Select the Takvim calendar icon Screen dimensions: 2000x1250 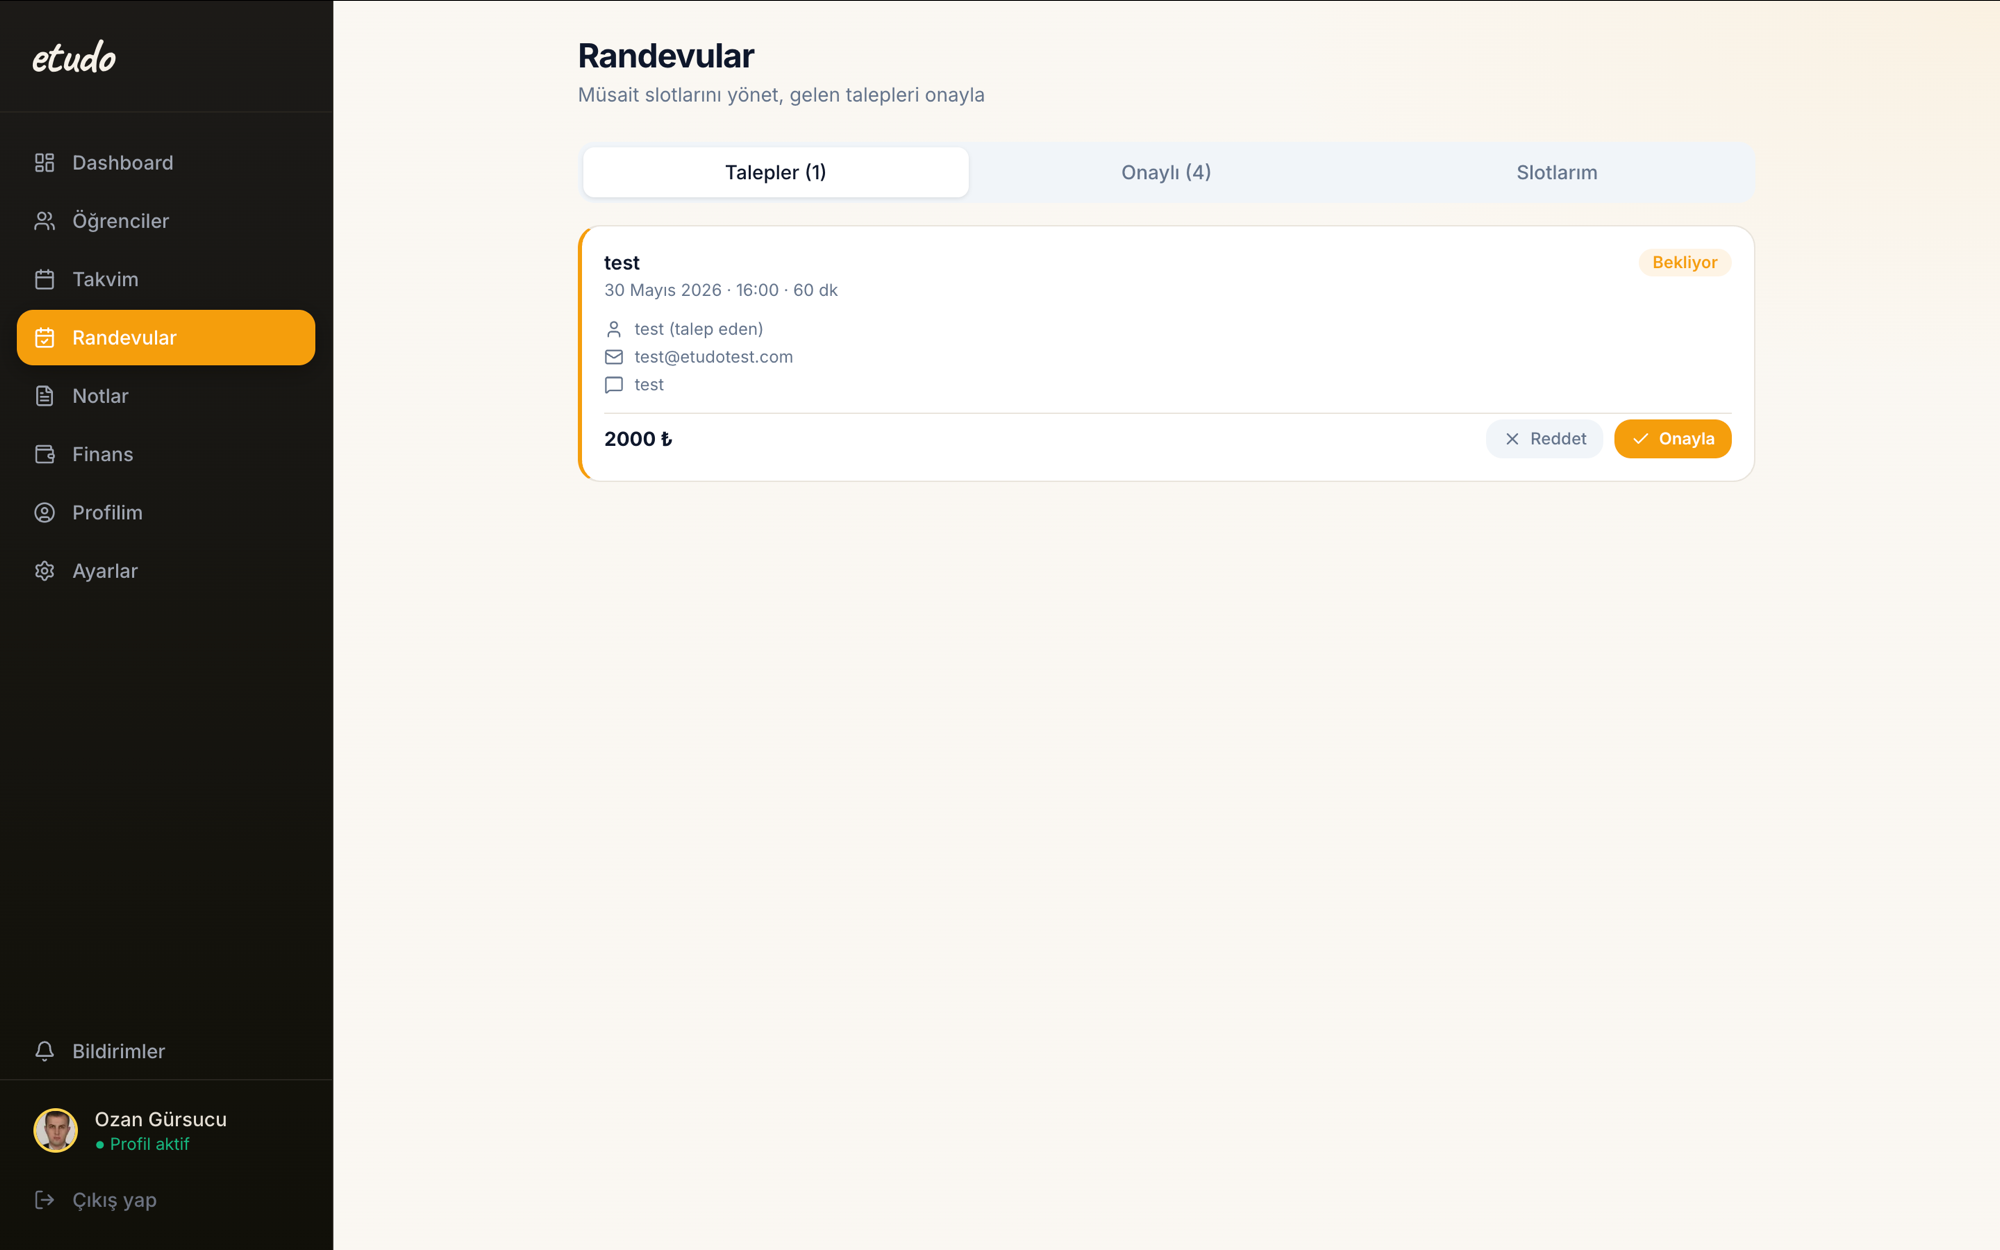pyautogui.click(x=45, y=279)
